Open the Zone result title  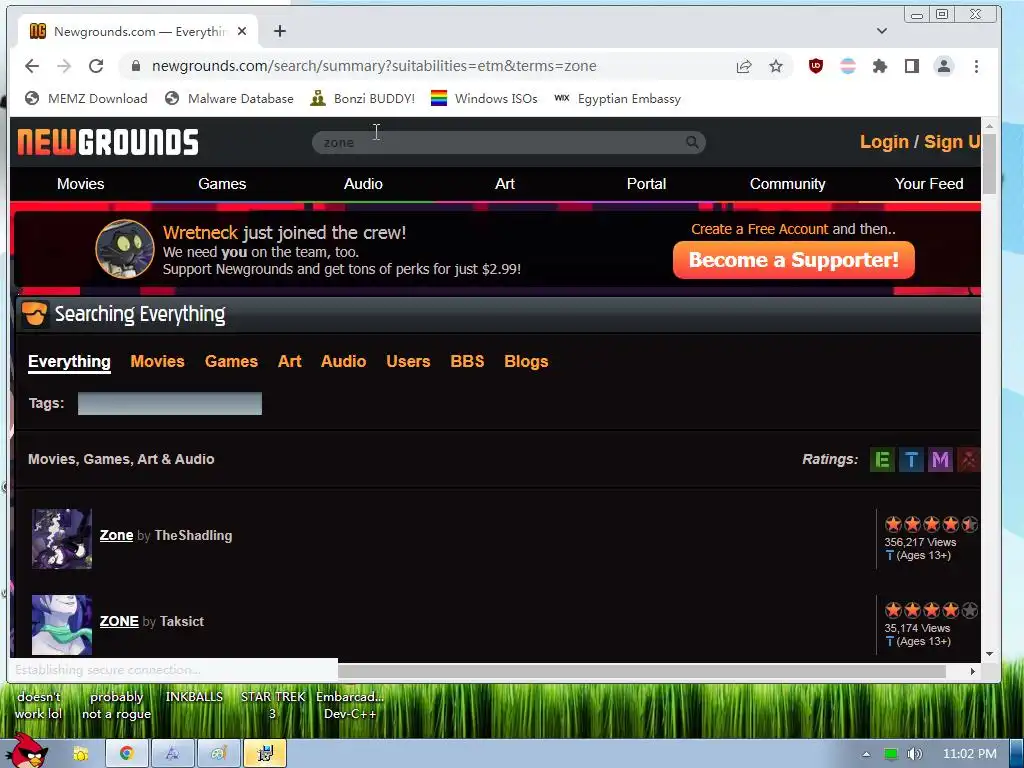click(116, 536)
